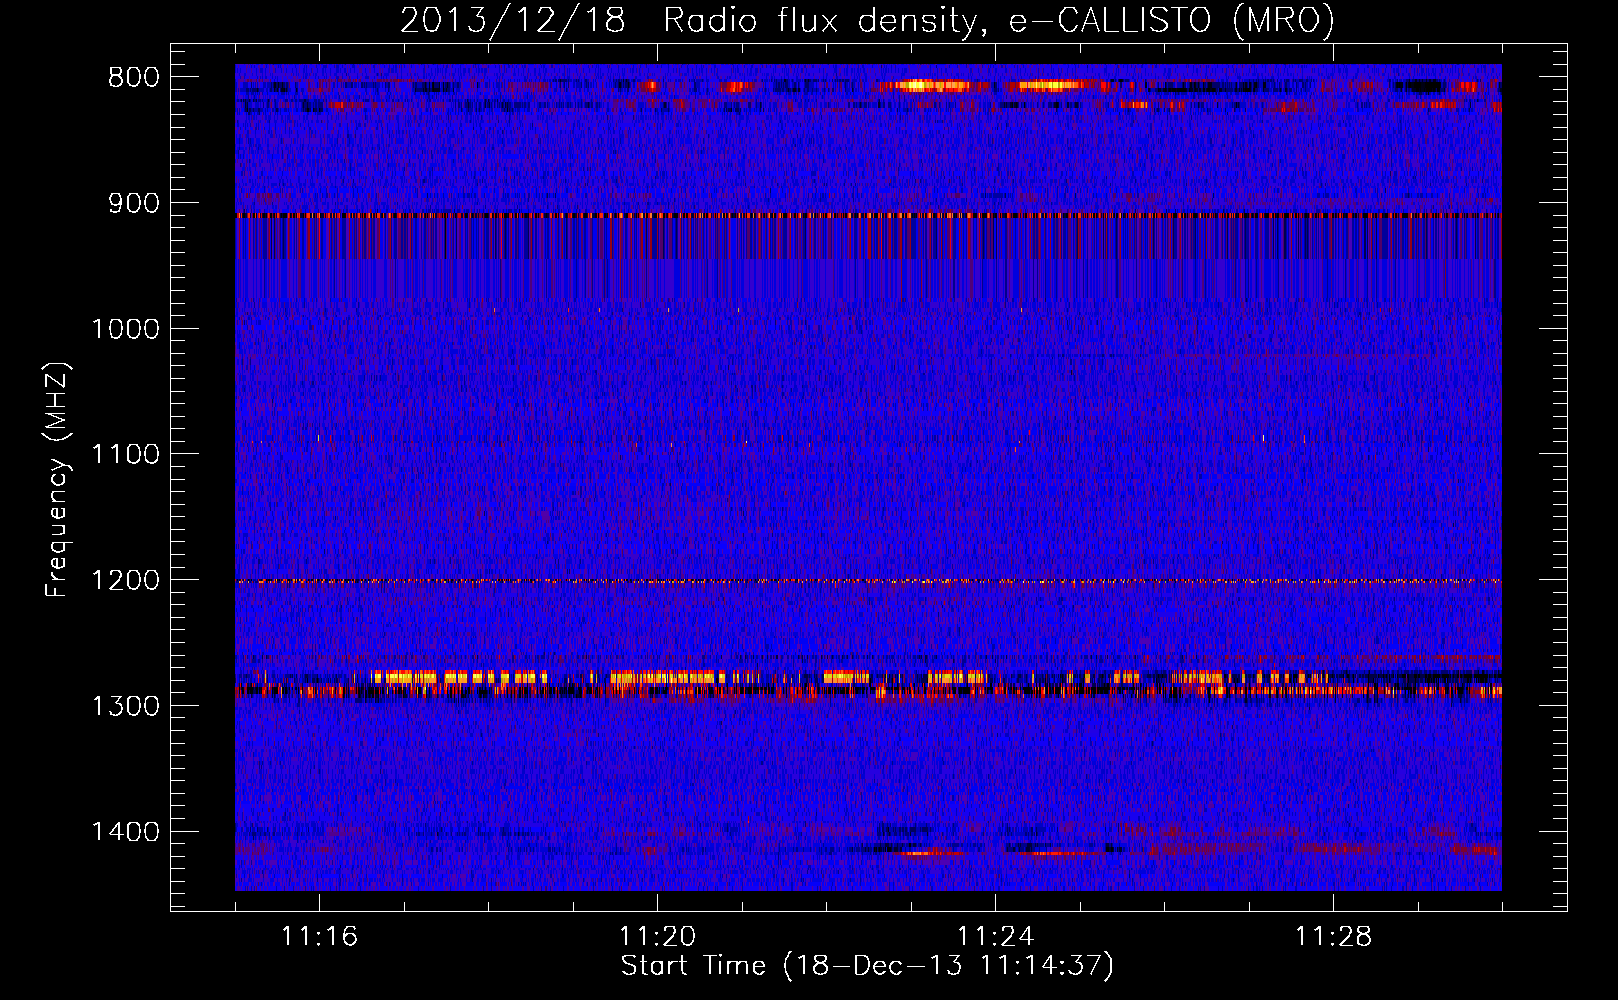Image resolution: width=1618 pixels, height=1000 pixels.
Task: Click the 1100 frequency tick label
Action: click(x=125, y=455)
